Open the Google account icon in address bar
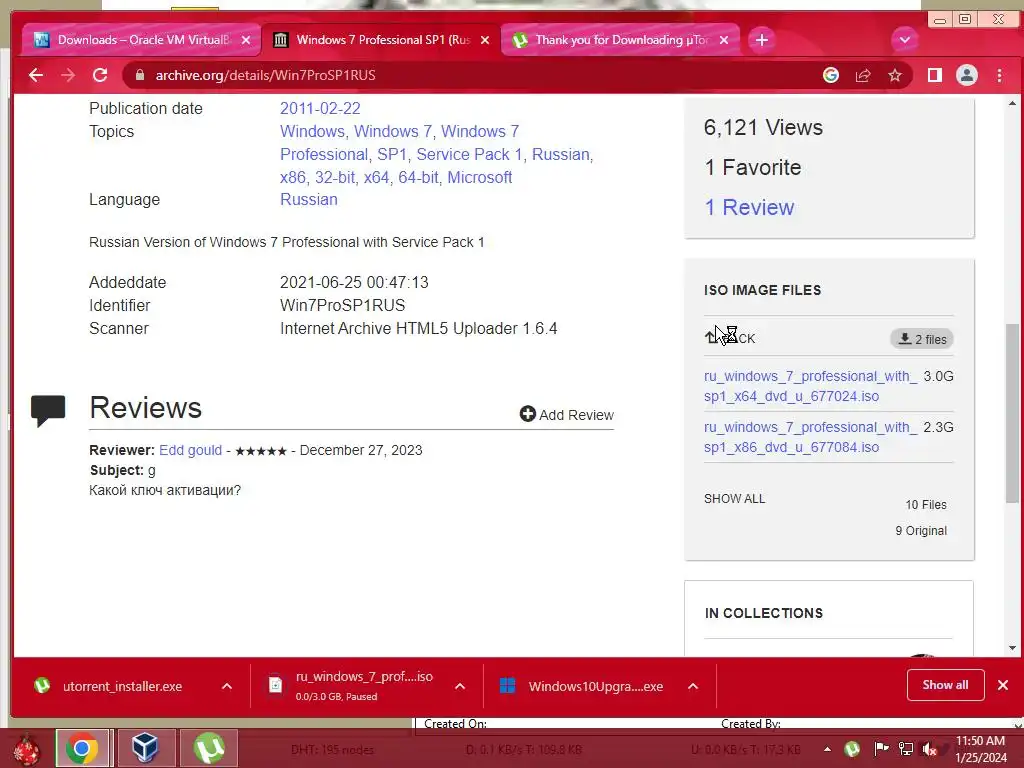The width and height of the screenshot is (1024, 768). click(x=831, y=75)
